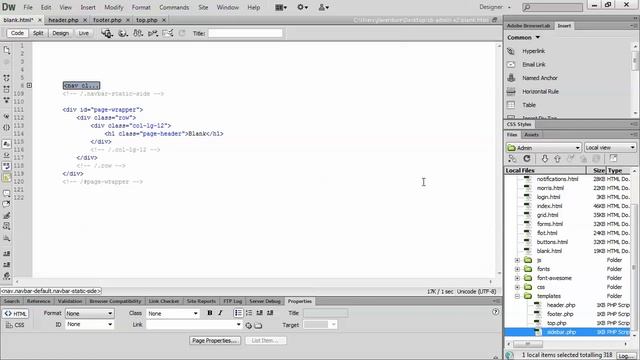Select nav.navbar-default tag in tag selector
The image size is (640, 360).
[x=51, y=291]
